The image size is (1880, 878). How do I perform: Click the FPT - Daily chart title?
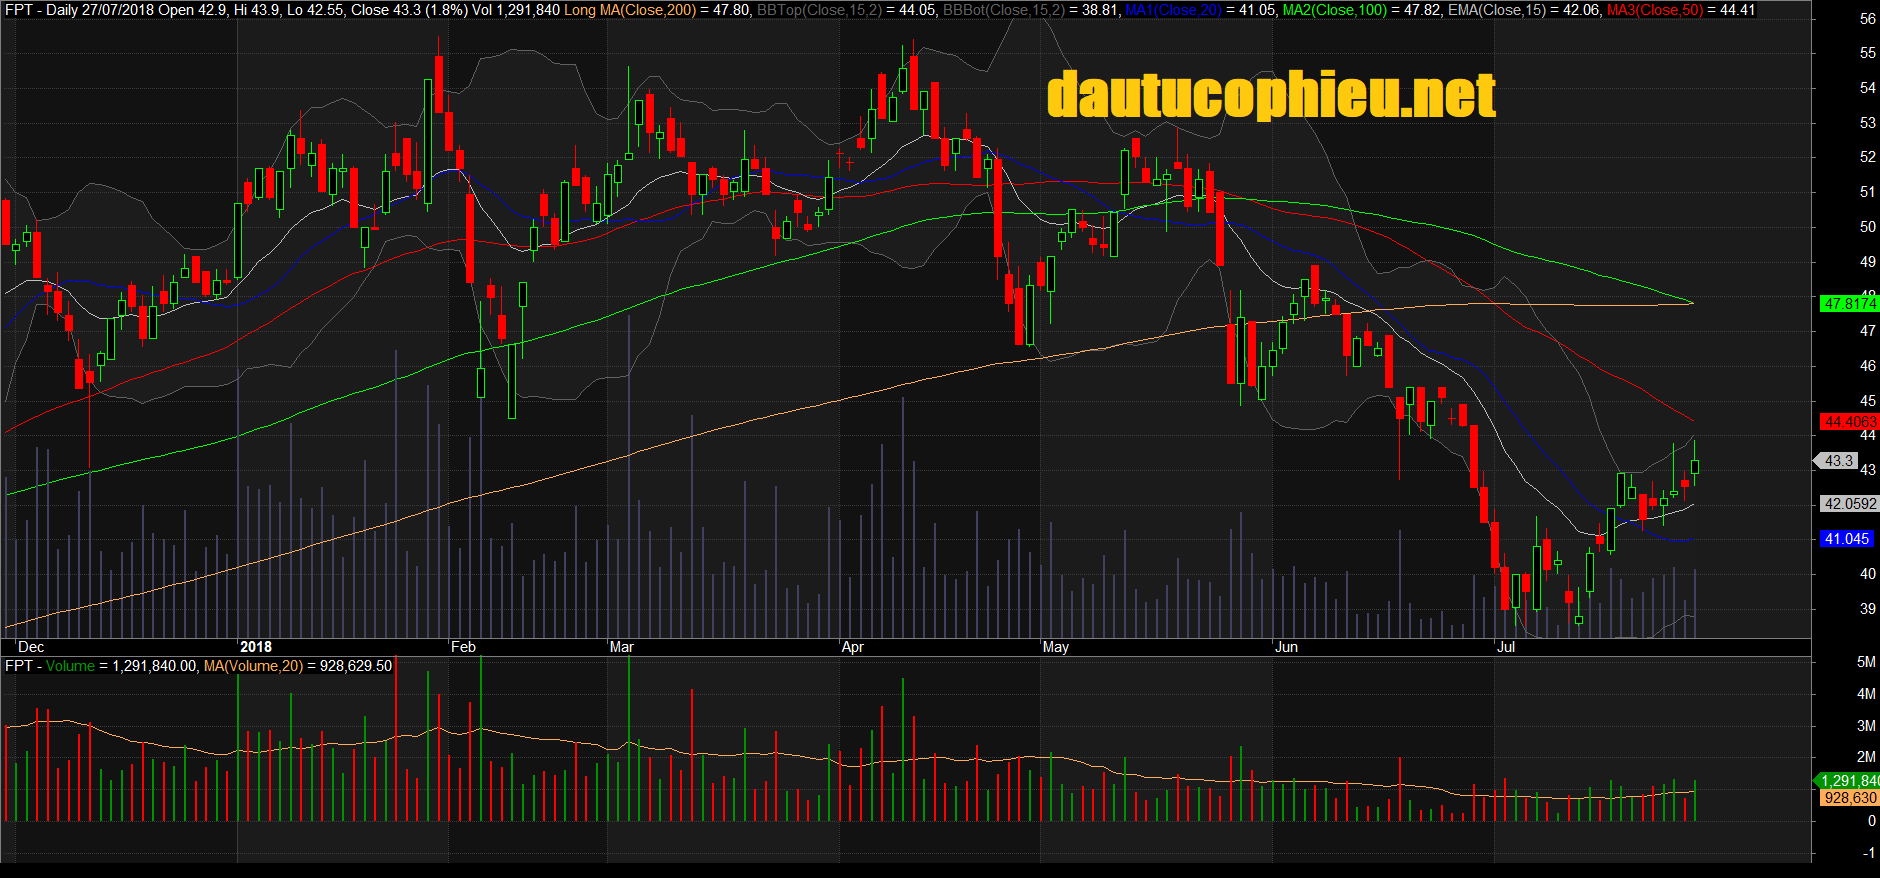coord(40,10)
